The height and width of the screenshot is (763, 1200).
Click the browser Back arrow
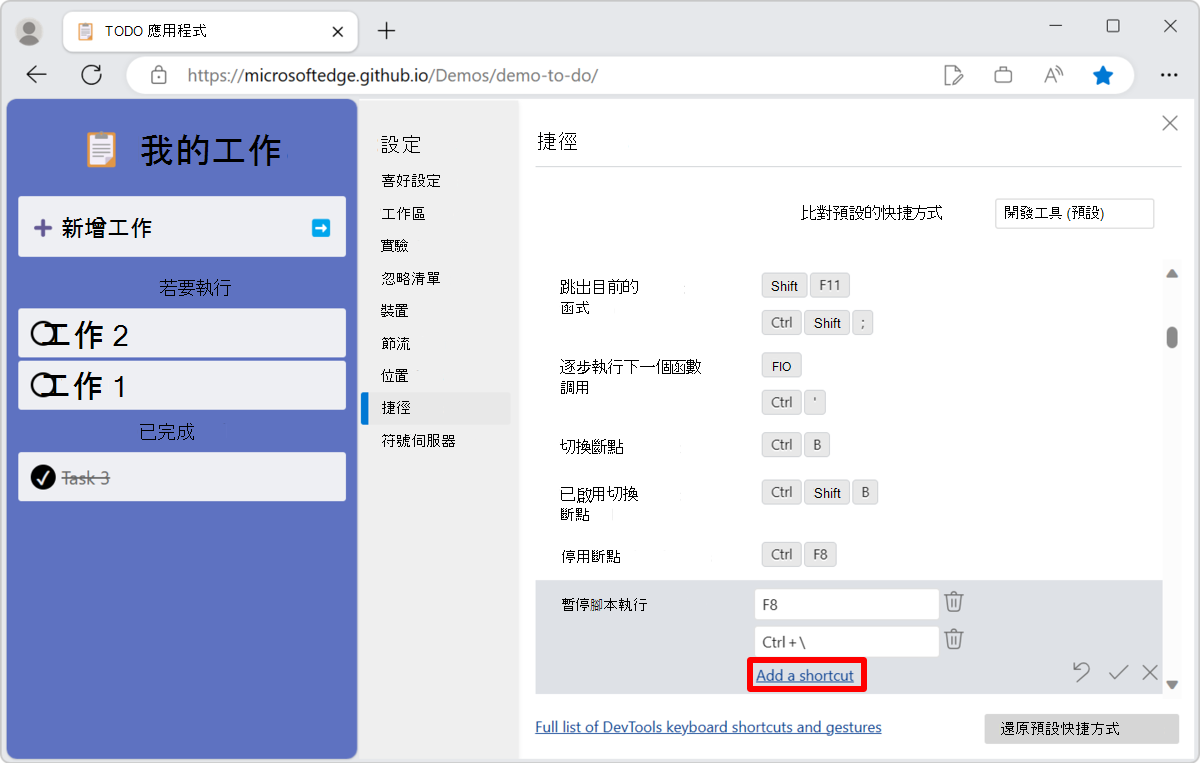click(37, 75)
